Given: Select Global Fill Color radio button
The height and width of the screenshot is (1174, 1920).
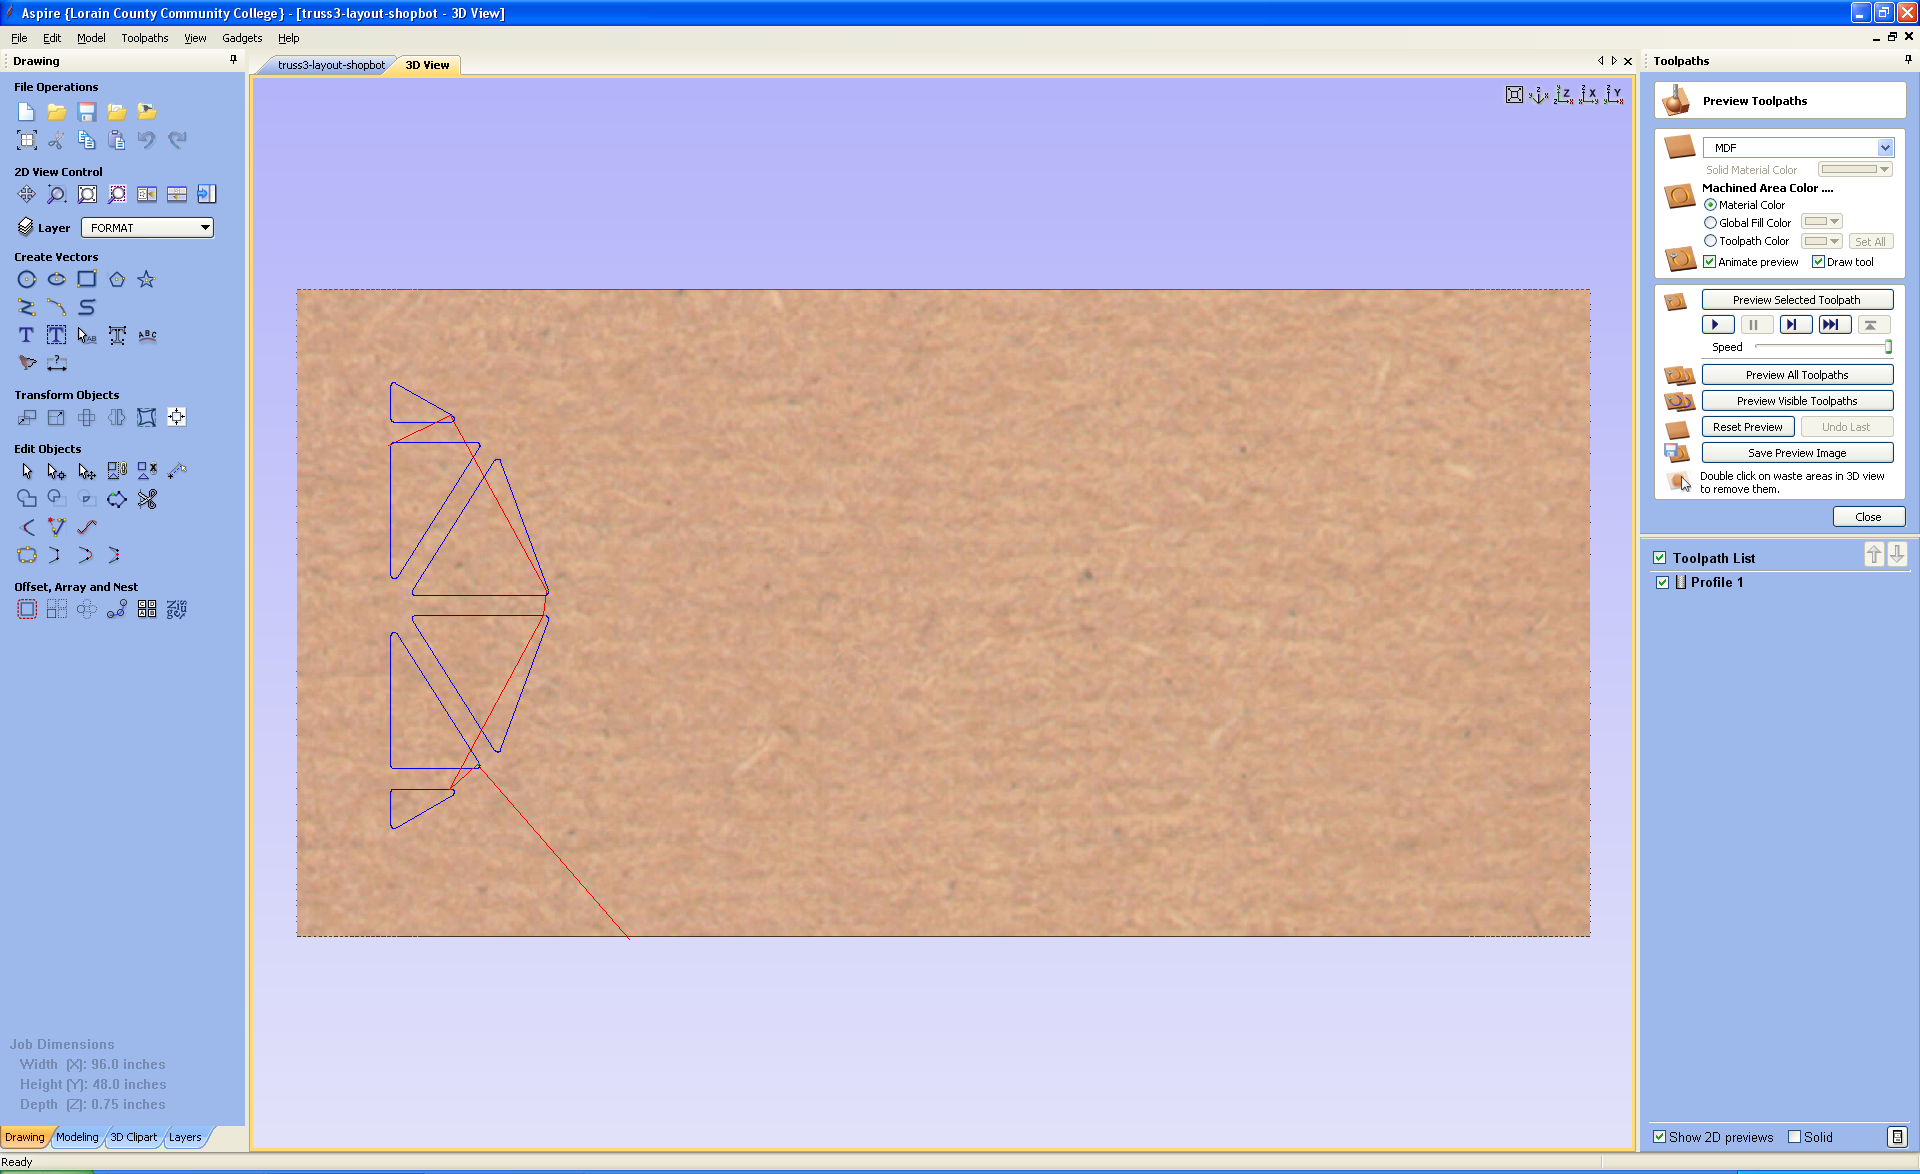Looking at the screenshot, I should pos(1710,223).
